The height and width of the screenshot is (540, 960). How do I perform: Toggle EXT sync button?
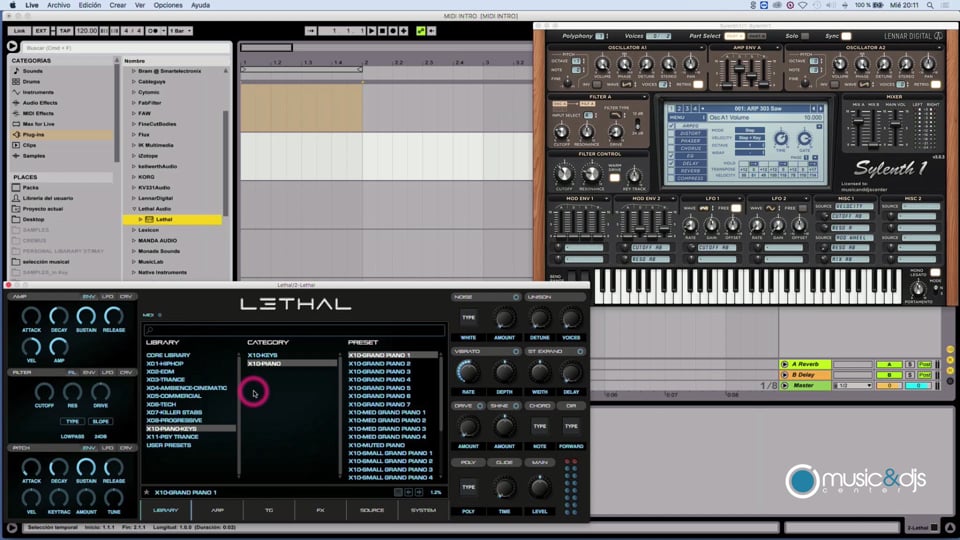pos(41,31)
